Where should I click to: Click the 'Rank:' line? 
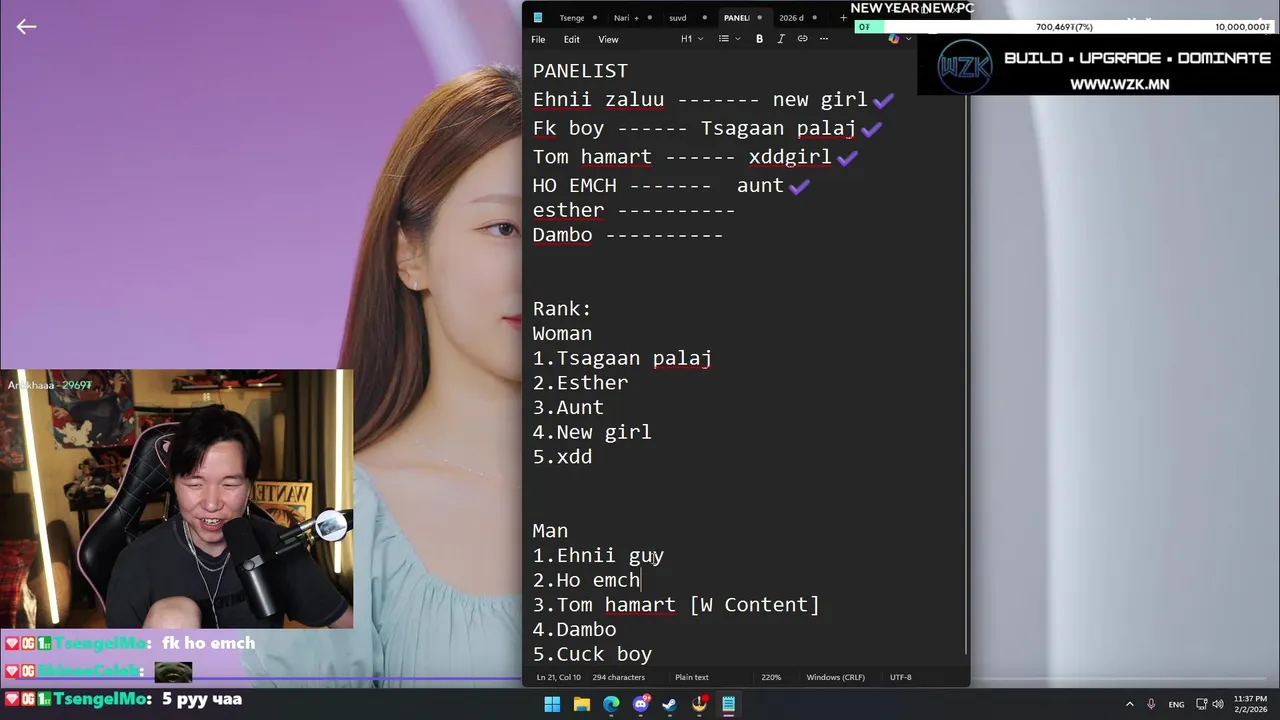coord(562,309)
